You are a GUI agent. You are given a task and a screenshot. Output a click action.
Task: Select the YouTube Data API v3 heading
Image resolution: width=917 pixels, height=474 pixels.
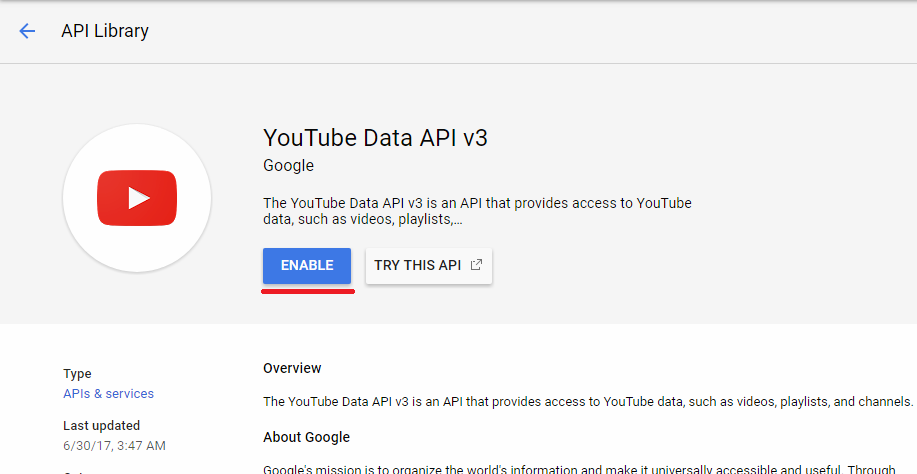pos(375,138)
